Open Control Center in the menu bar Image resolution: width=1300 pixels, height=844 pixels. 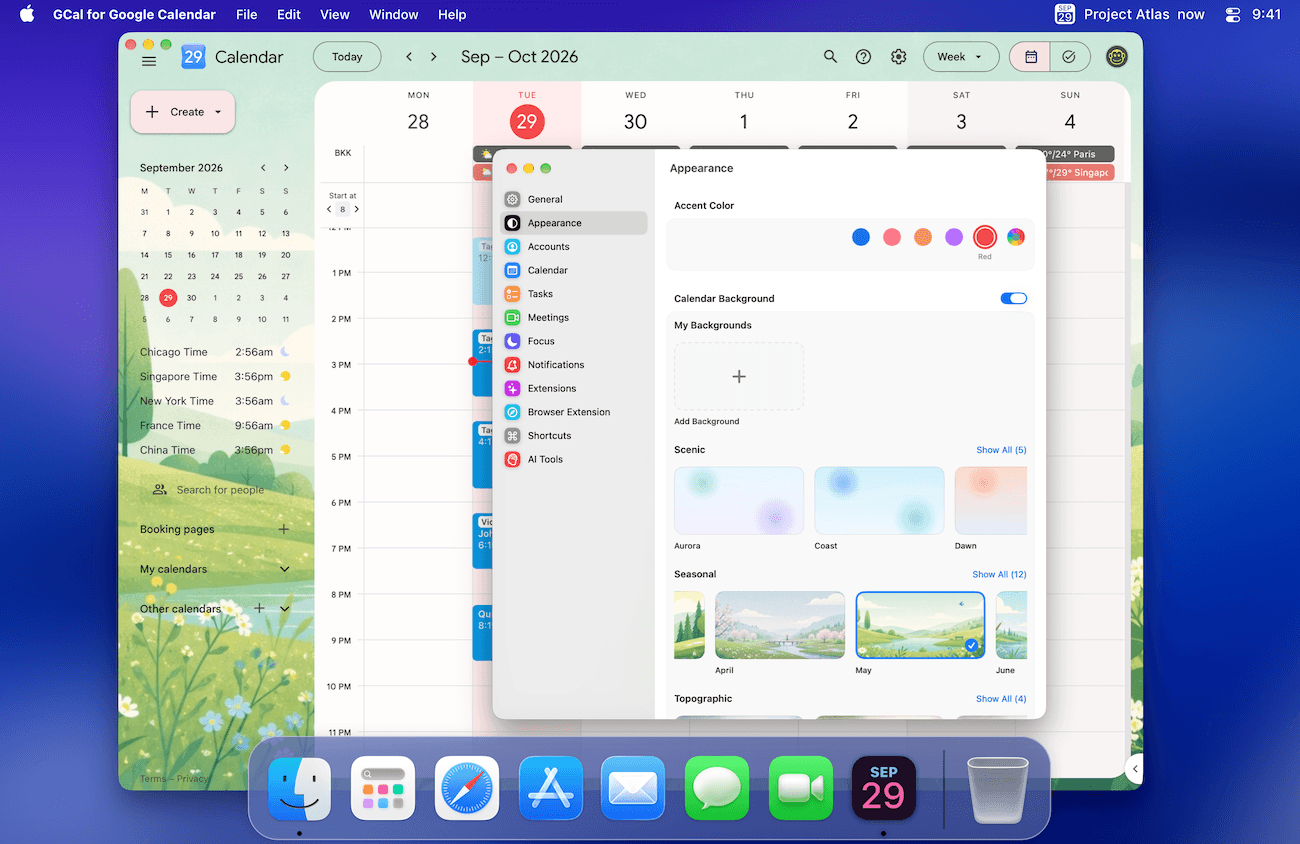[1231, 14]
